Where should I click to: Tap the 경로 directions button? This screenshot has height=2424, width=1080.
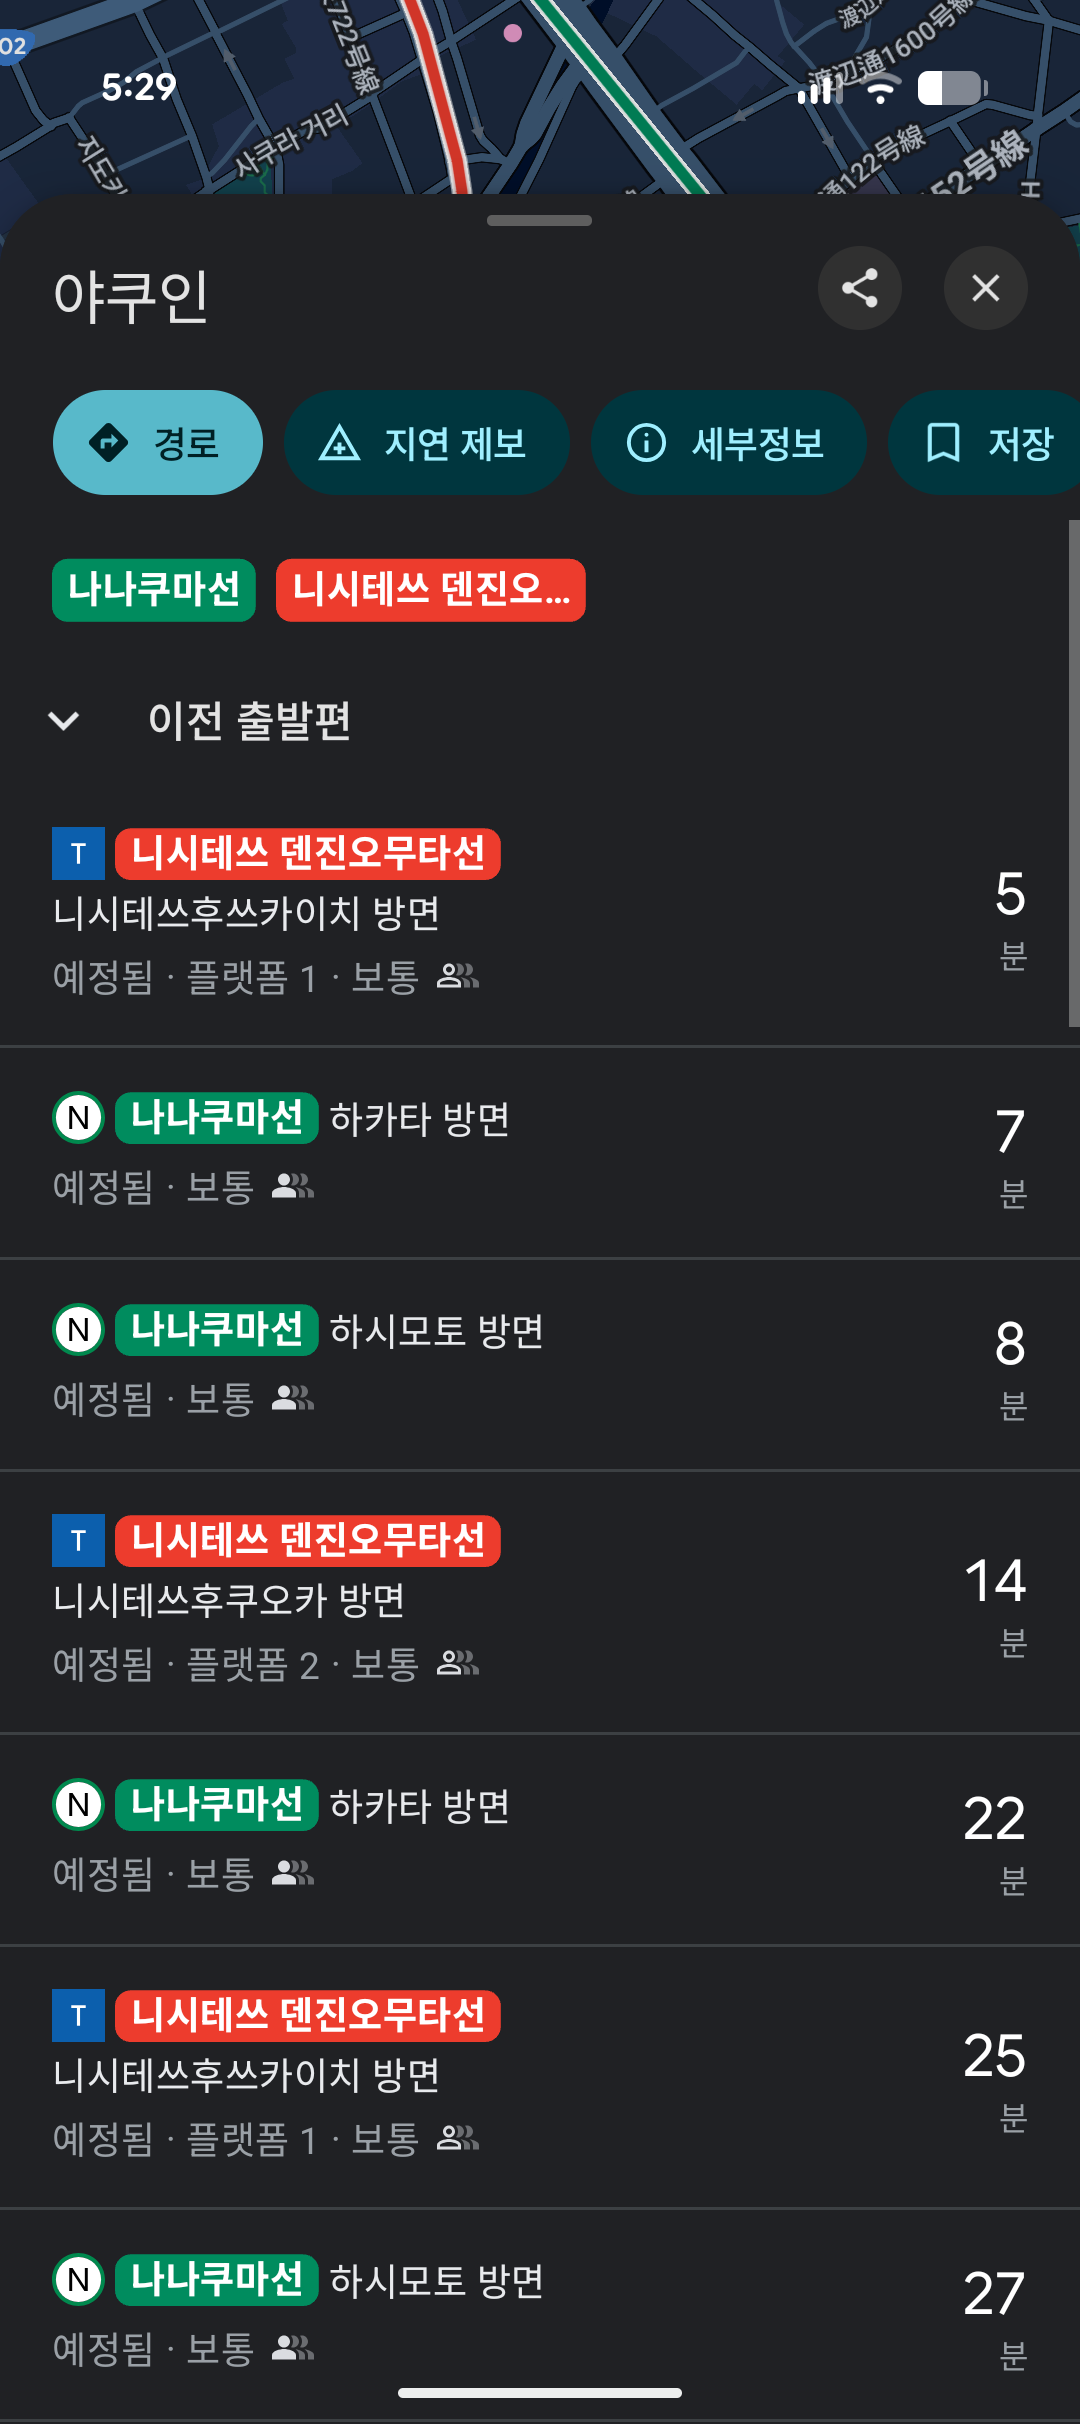158,442
